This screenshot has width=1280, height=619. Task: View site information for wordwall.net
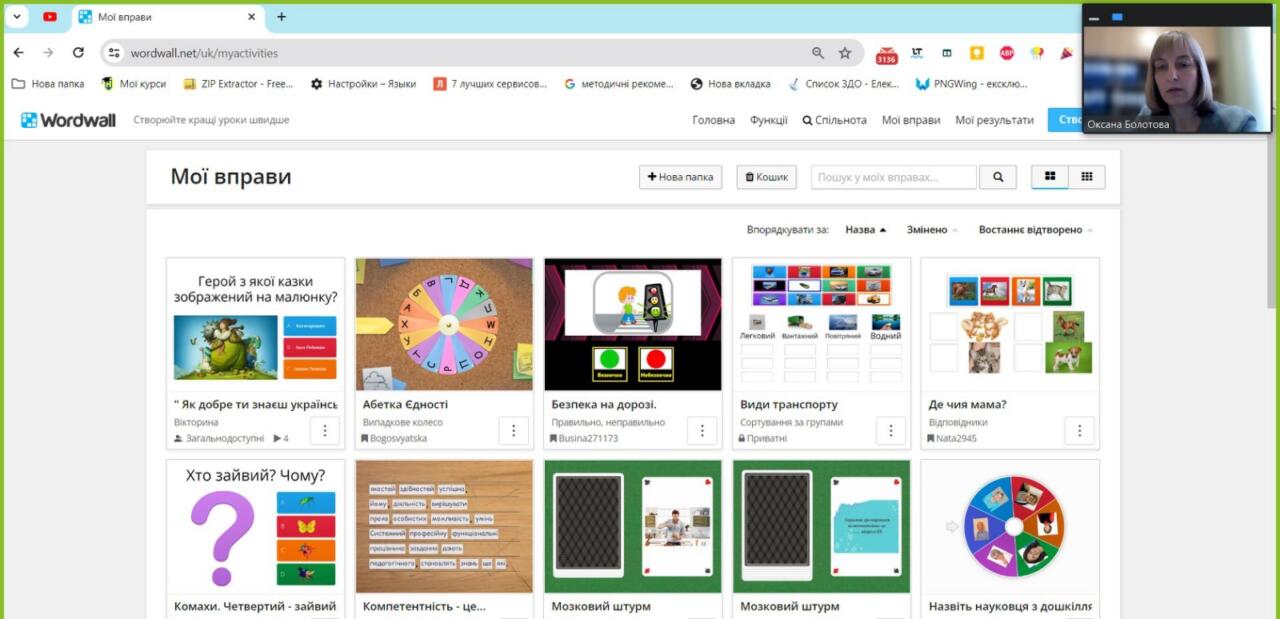coord(114,53)
